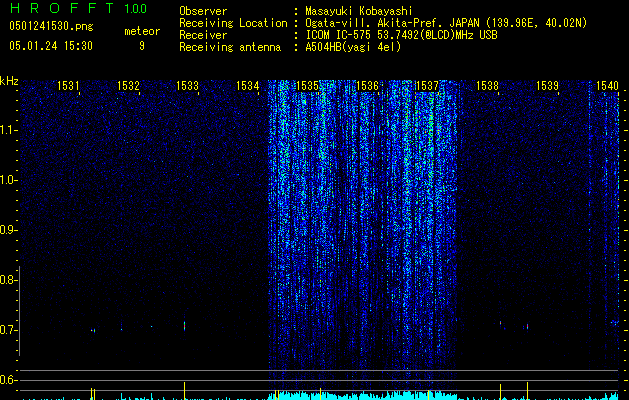Click the 1.1 kHz frequency label
Viewport: 629px width, 400px height.
click(8, 130)
